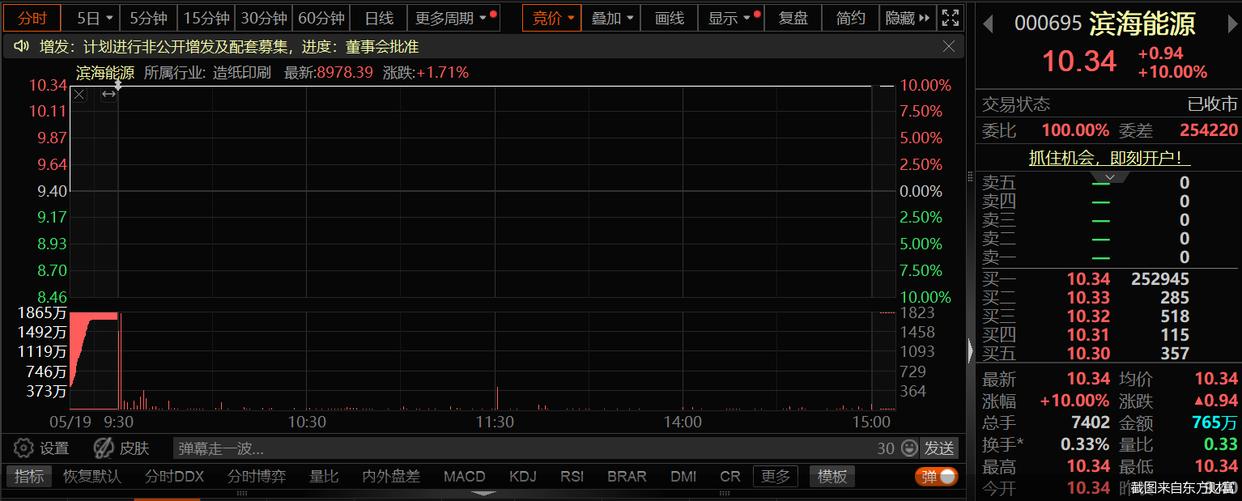Switch to 60分钟 period tab
The image size is (1242, 501).
(322, 18)
